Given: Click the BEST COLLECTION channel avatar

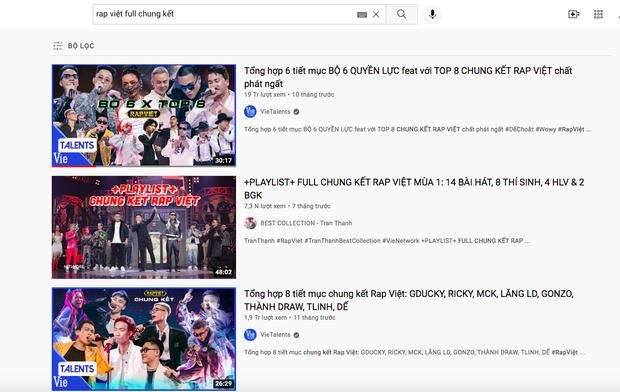Looking at the screenshot, I should pyautogui.click(x=250, y=223).
